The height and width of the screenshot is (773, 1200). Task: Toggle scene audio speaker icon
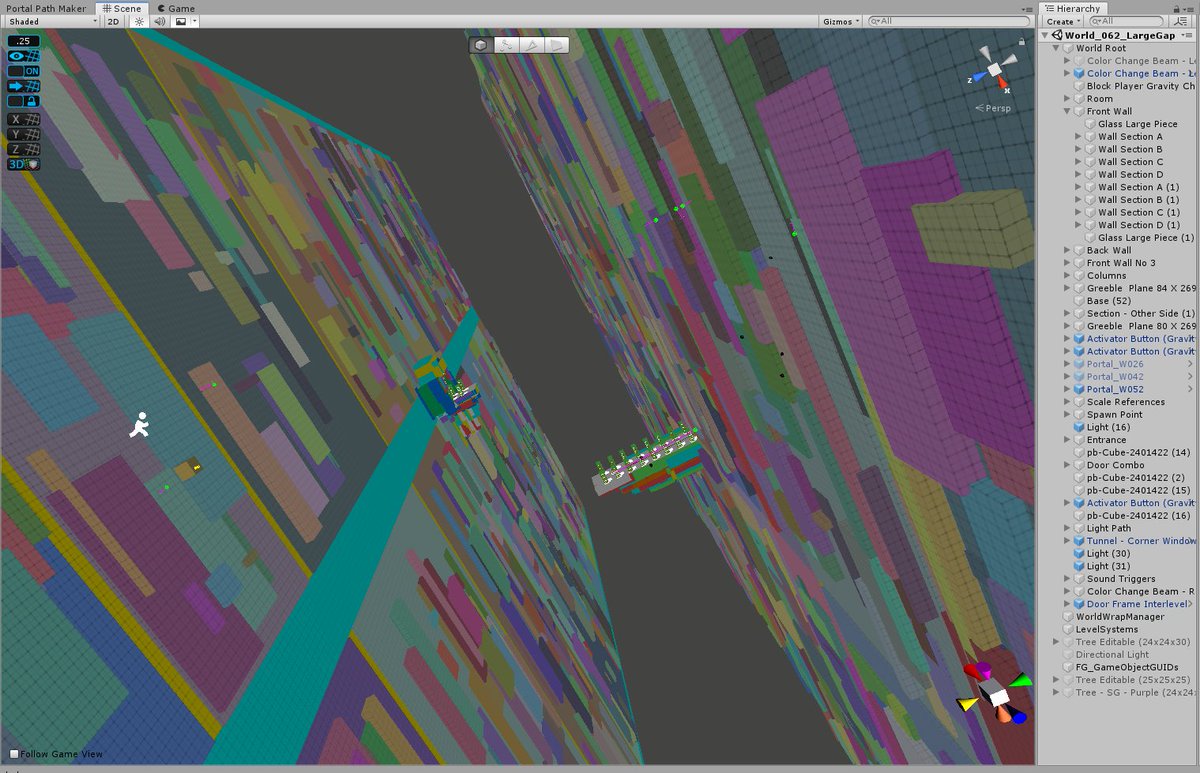[159, 21]
